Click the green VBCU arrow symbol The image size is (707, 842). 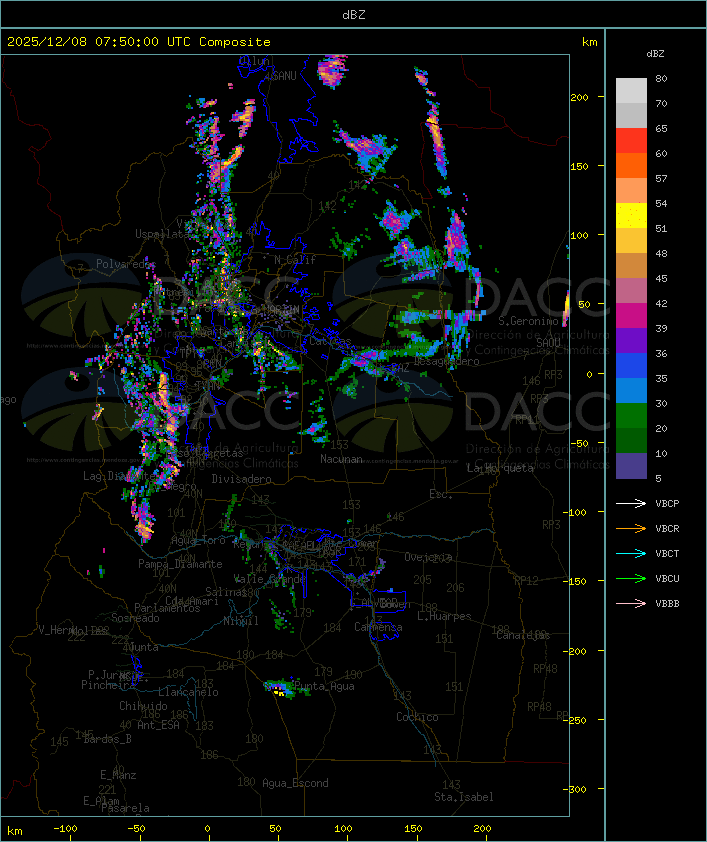point(631,578)
